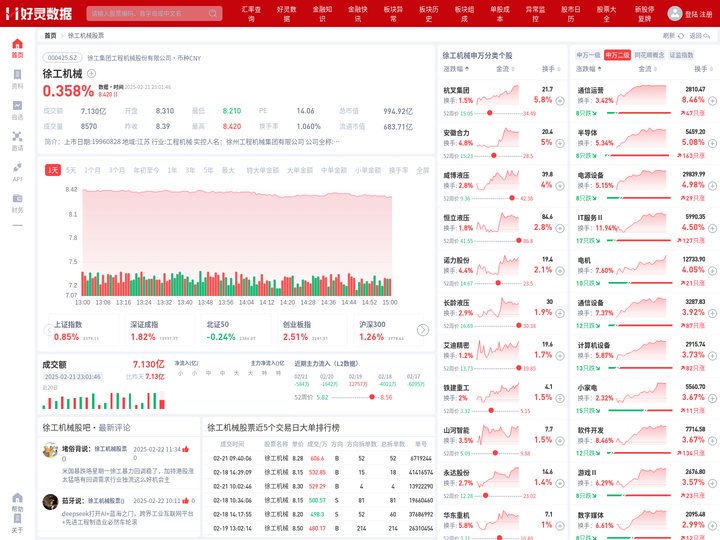Sort 申万分类个股 list by 金流

tap(505, 69)
